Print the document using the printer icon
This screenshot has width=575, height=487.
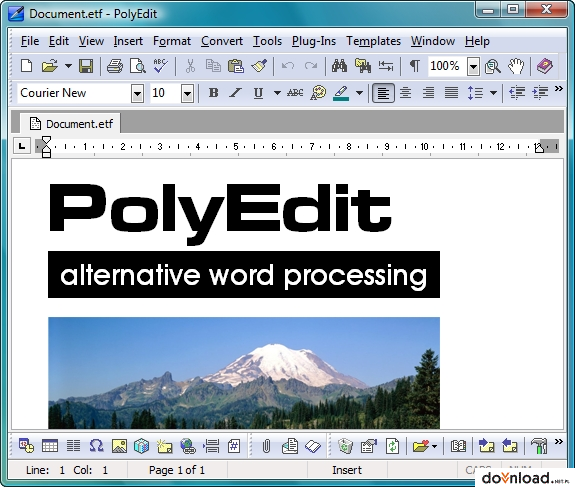[115, 66]
